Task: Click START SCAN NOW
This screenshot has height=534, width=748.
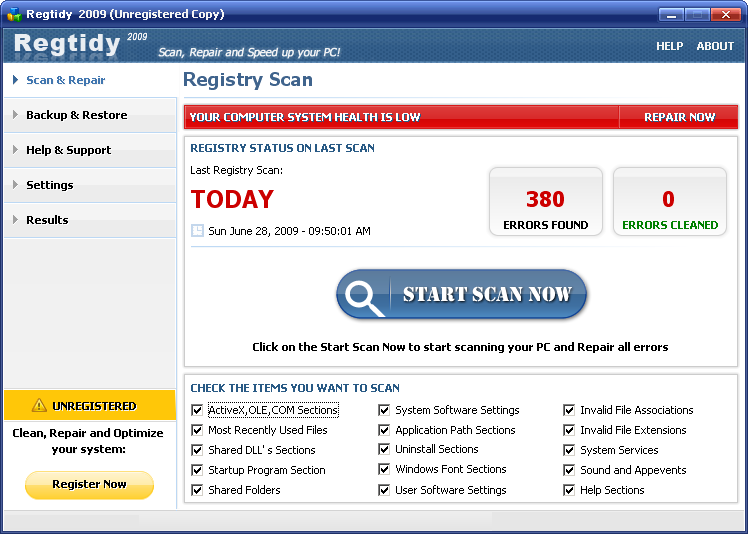Action: click(x=461, y=294)
